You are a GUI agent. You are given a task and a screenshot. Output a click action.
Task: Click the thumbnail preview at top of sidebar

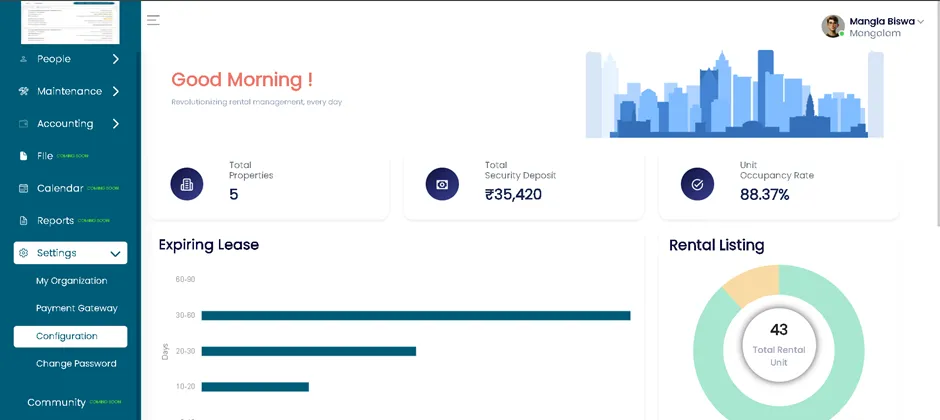point(70,22)
